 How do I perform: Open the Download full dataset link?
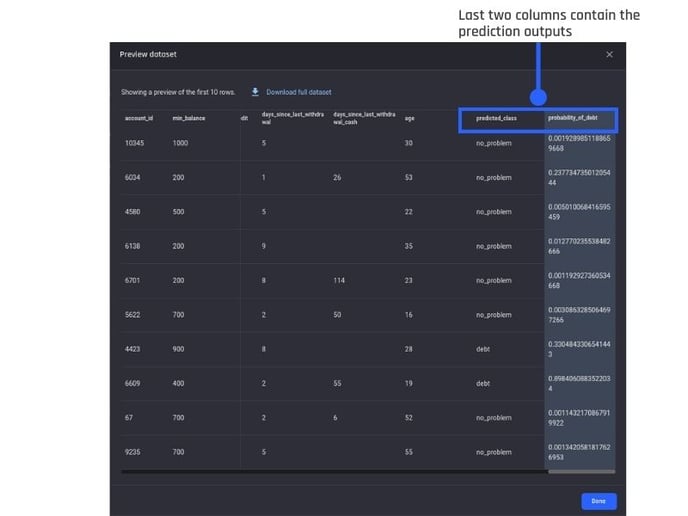[x=298, y=92]
